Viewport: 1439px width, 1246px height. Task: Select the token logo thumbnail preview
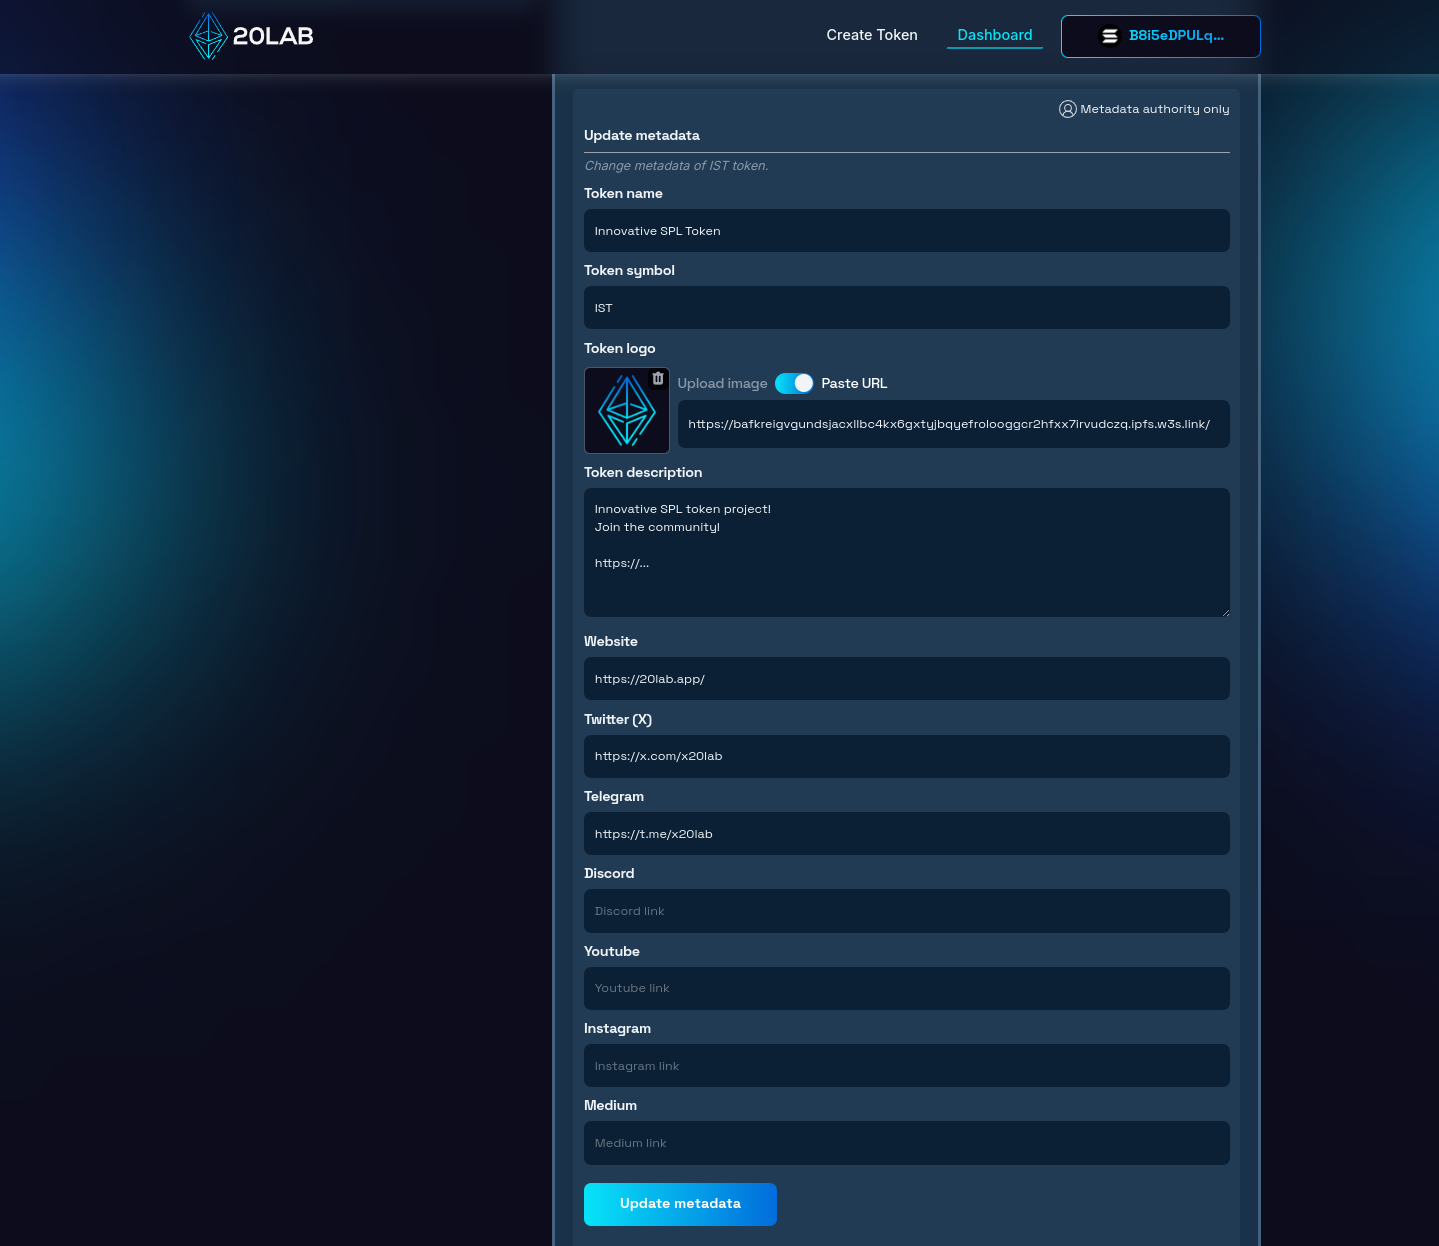point(627,410)
